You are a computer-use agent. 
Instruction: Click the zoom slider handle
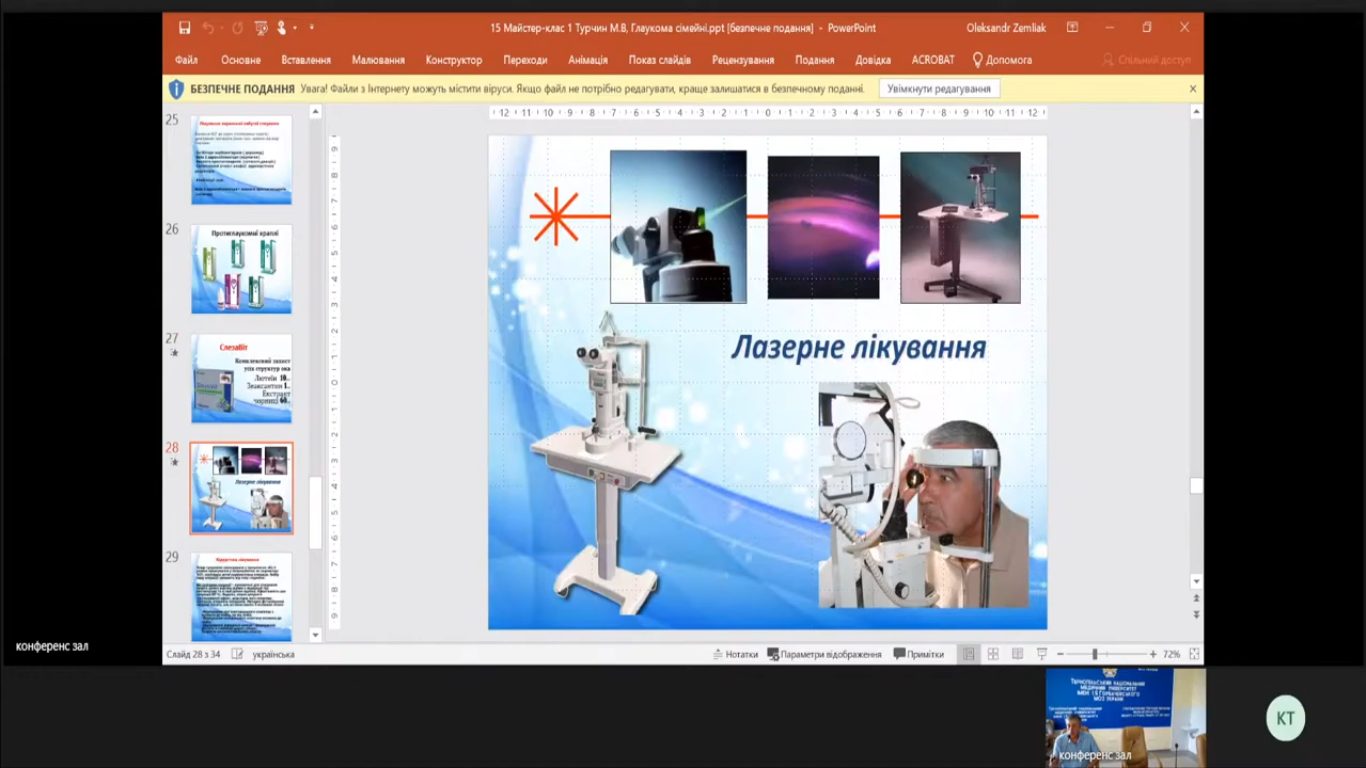coord(1094,654)
